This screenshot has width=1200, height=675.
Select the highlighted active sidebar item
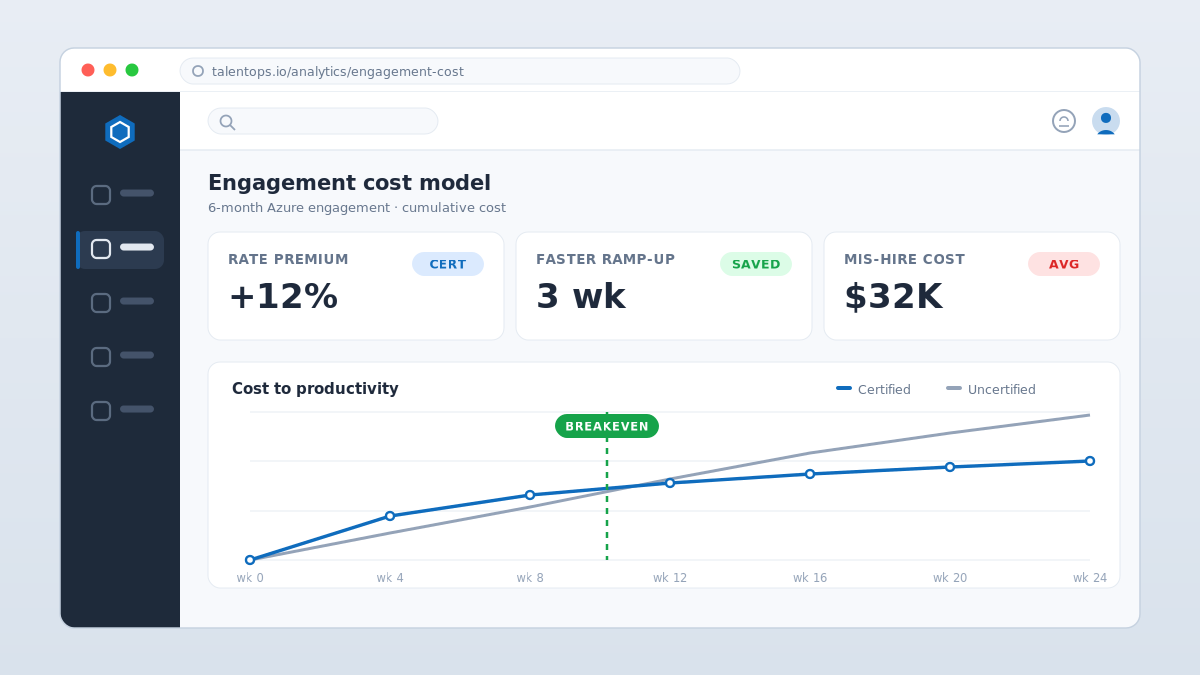120,249
